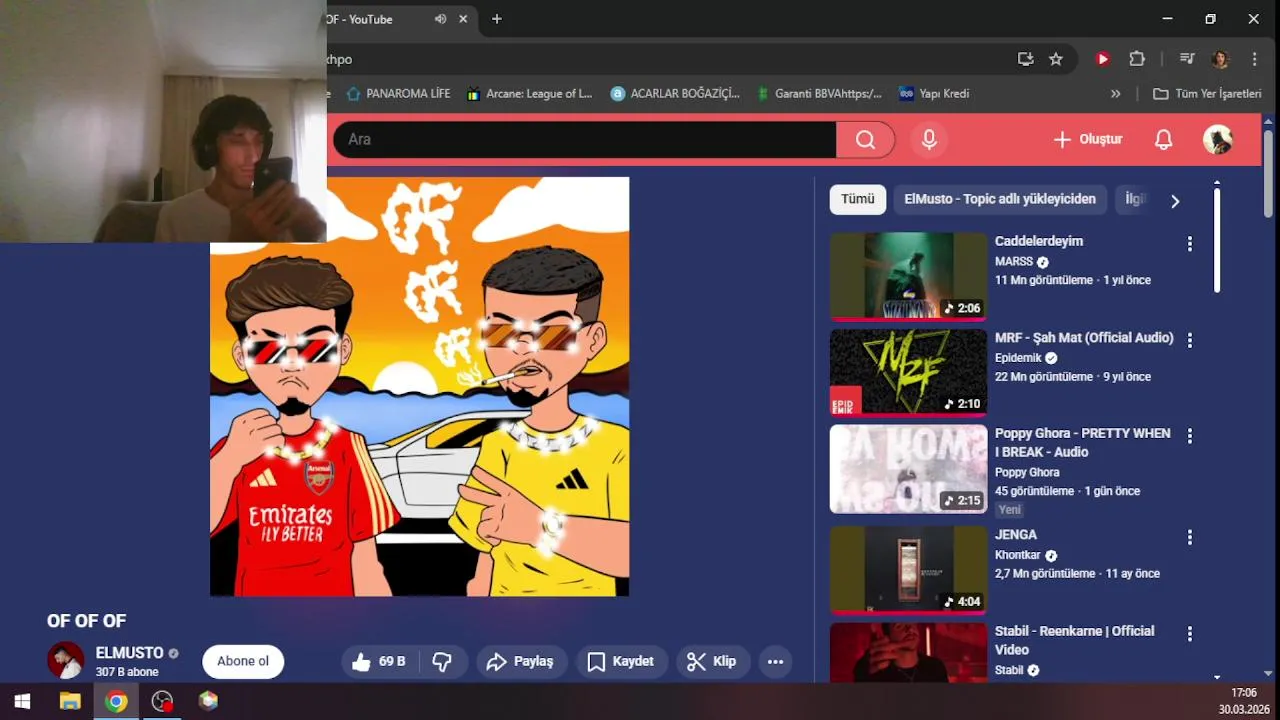Open the media controls icon in the toolbar
The height and width of the screenshot is (720, 1280).
(x=1187, y=59)
